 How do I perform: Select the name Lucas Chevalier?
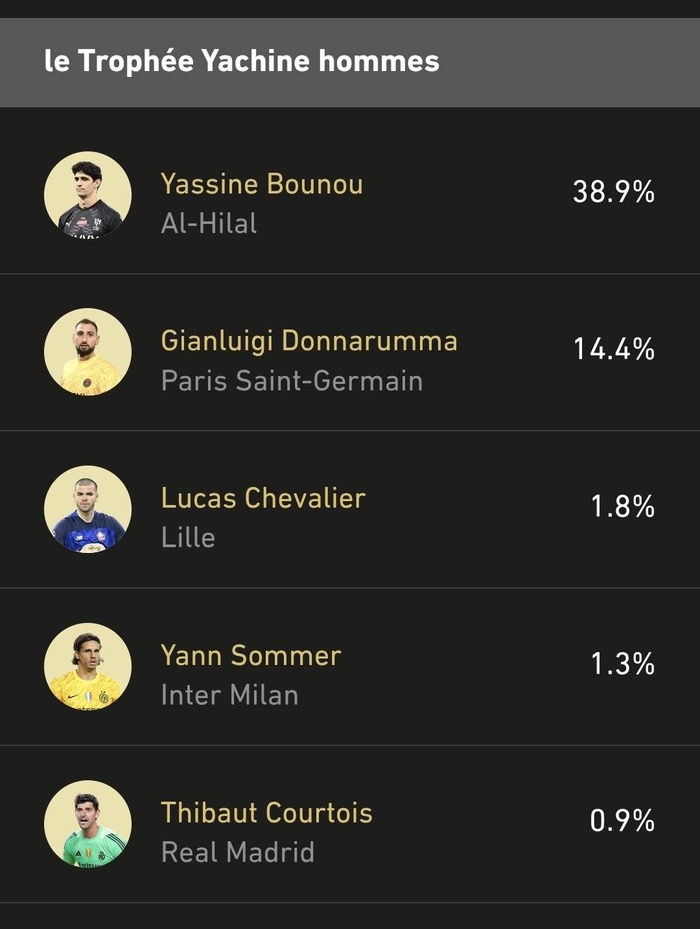263,496
